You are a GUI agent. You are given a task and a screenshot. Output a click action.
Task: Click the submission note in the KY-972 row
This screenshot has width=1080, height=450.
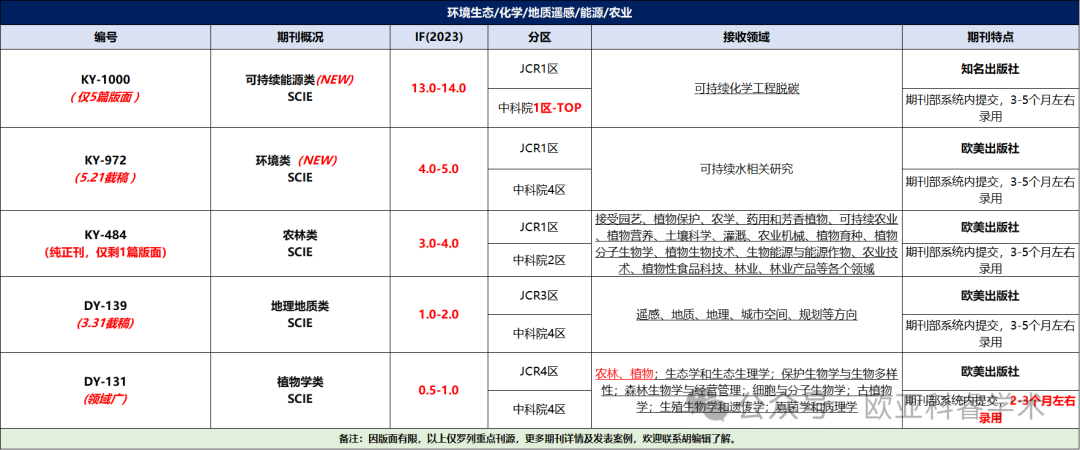pyautogui.click(x=990, y=189)
